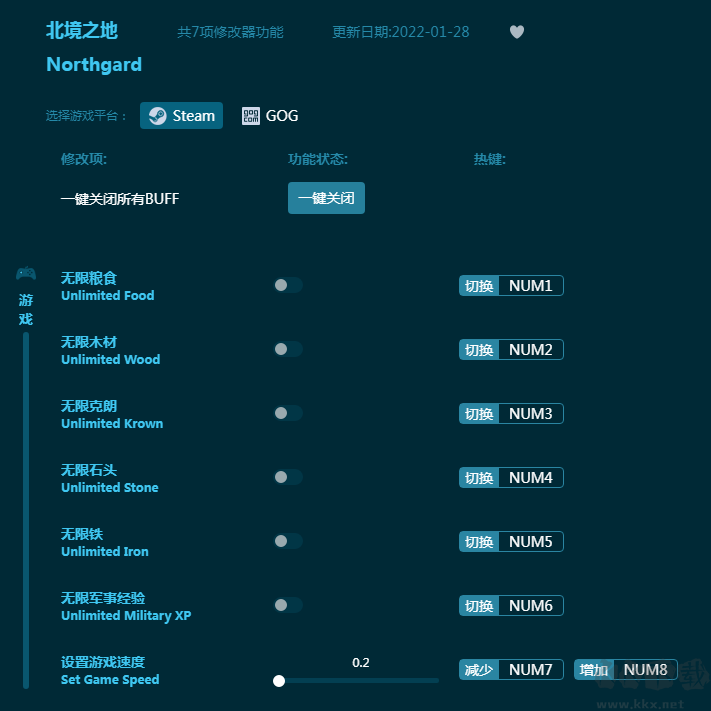Toggle Unlimited Food switch
Image resolution: width=711 pixels, height=711 pixels.
(x=288, y=285)
